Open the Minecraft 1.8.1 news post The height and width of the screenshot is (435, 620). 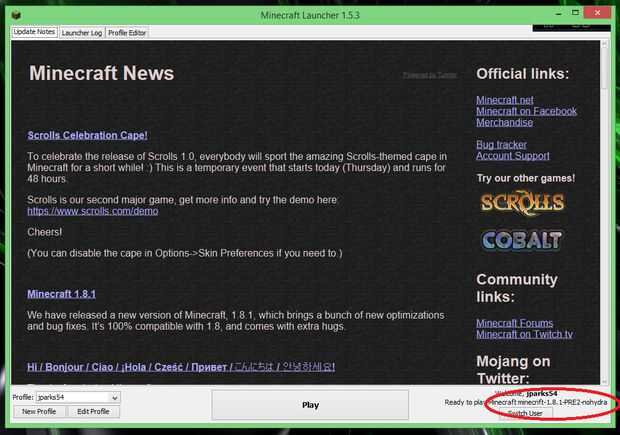(x=61, y=294)
